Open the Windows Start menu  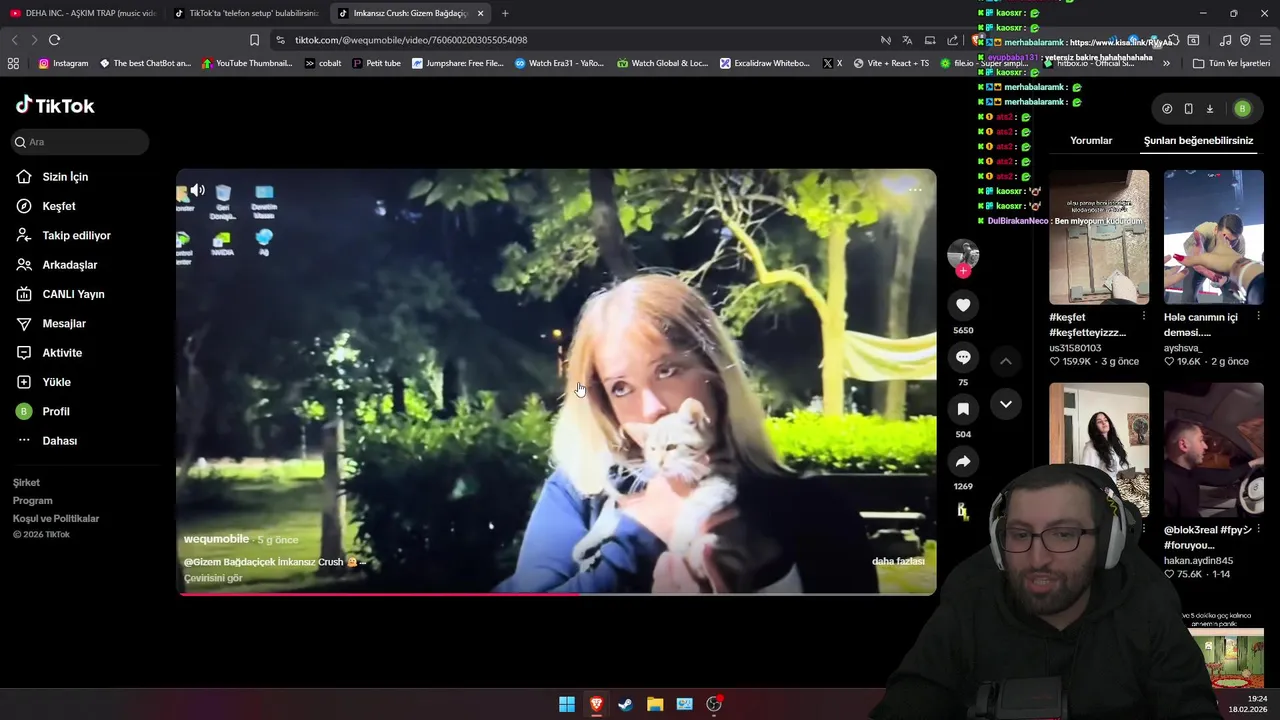pos(567,704)
